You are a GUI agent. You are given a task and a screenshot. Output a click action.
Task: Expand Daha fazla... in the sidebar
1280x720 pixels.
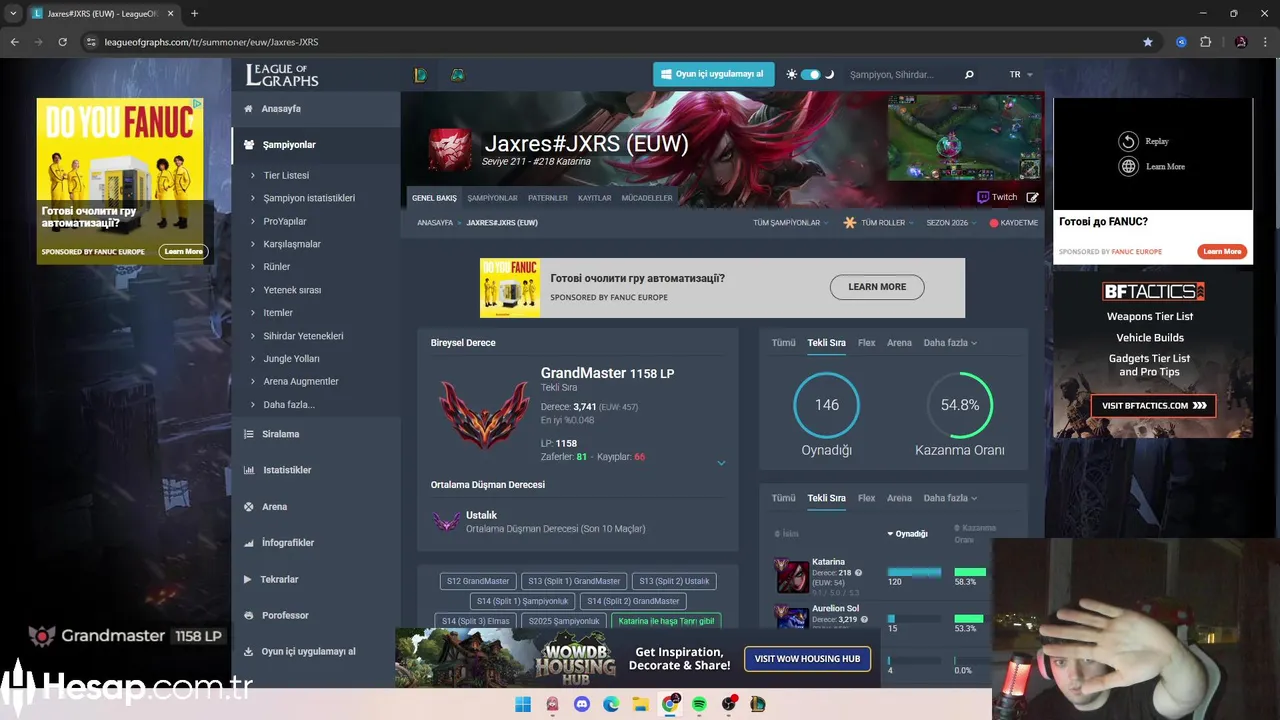pyautogui.click(x=289, y=405)
